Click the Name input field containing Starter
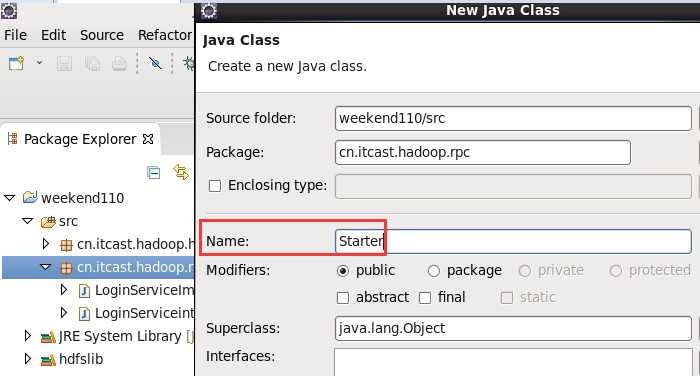Screen dimensions: 700x376 (x=513, y=241)
